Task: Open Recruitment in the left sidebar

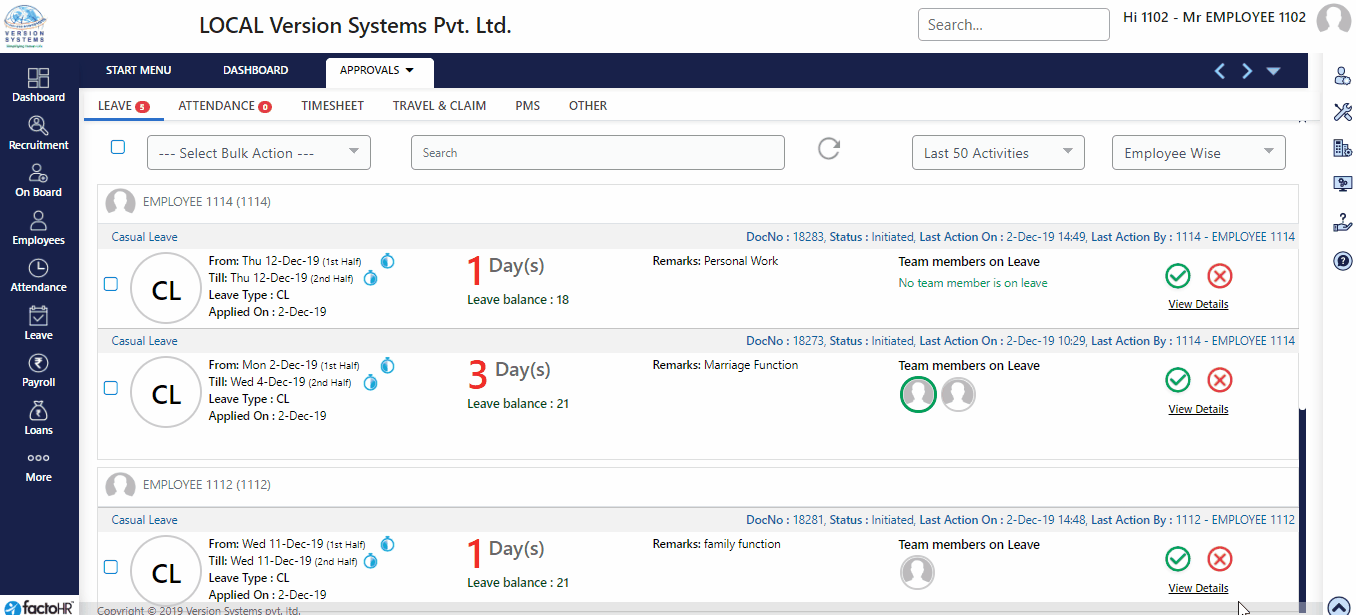Action: [x=38, y=132]
